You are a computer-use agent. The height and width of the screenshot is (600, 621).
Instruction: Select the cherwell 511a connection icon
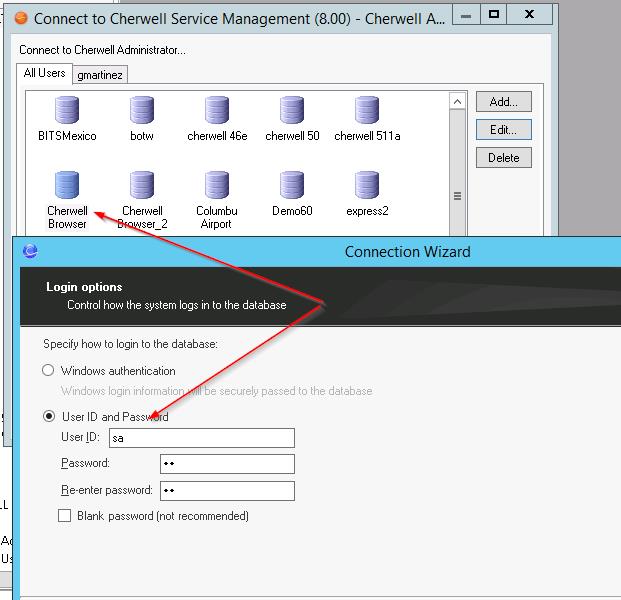click(367, 110)
